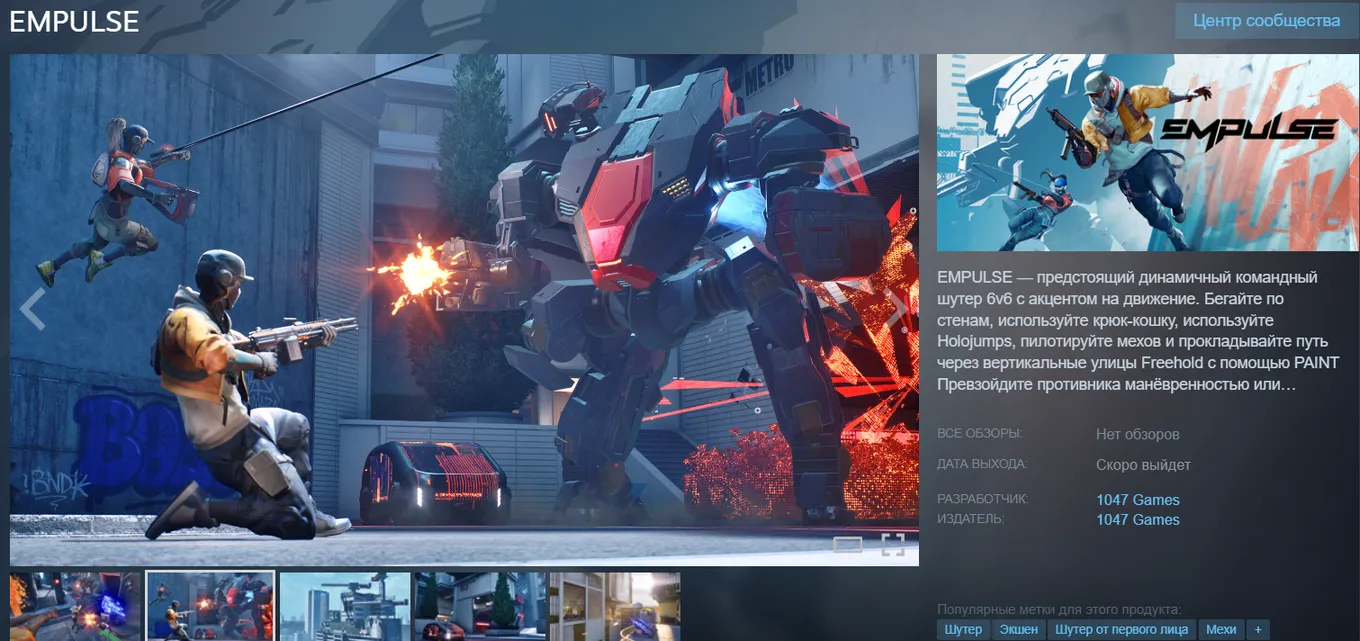Click the Скоро выйдет release date text

click(1143, 465)
